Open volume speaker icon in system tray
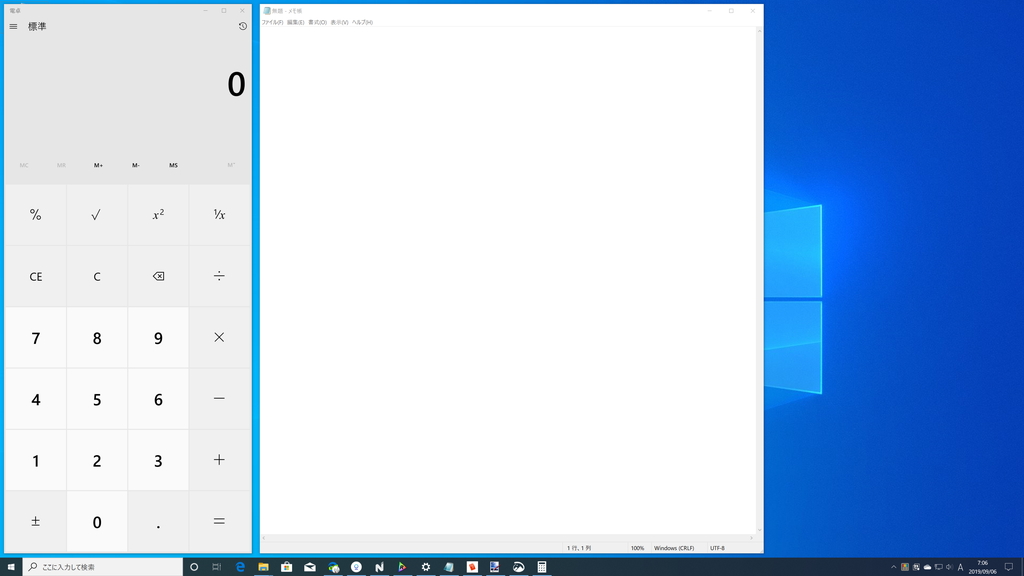The width and height of the screenshot is (1024, 576). (x=950, y=567)
